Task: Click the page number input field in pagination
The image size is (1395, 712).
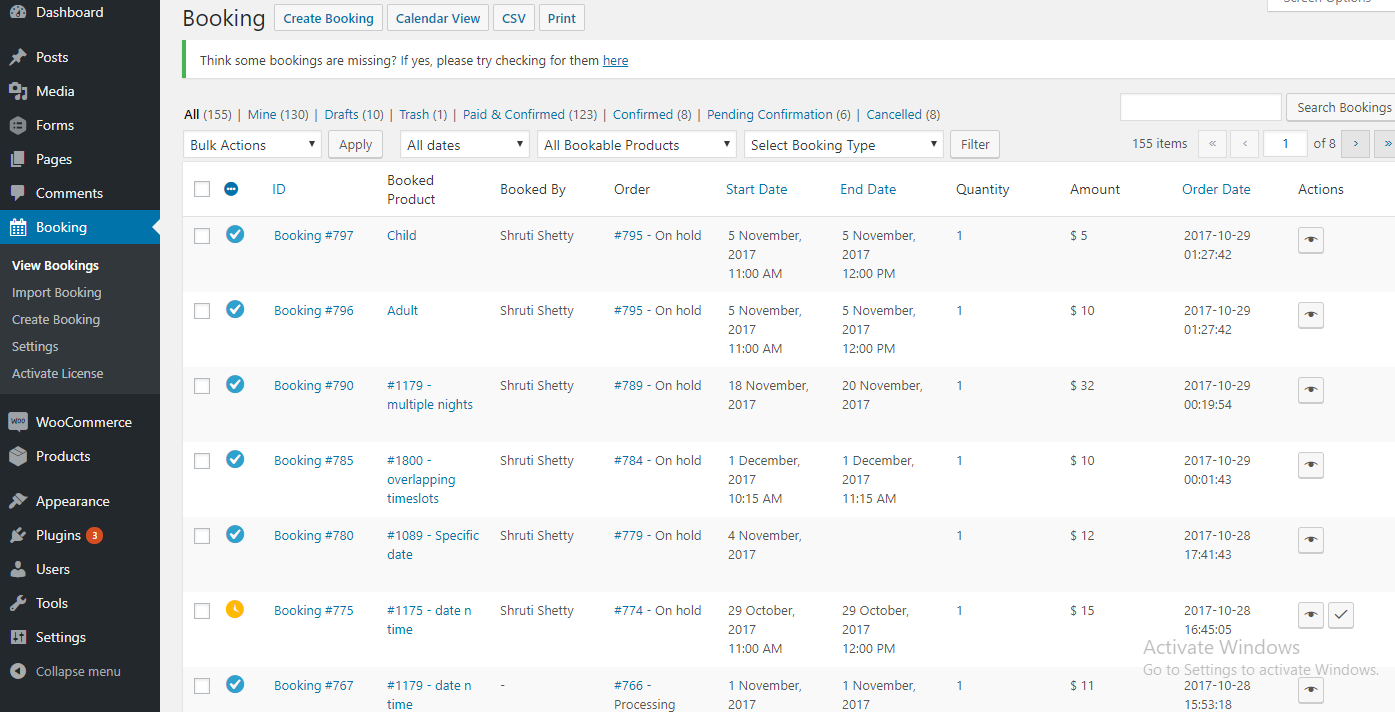Action: 1285,143
